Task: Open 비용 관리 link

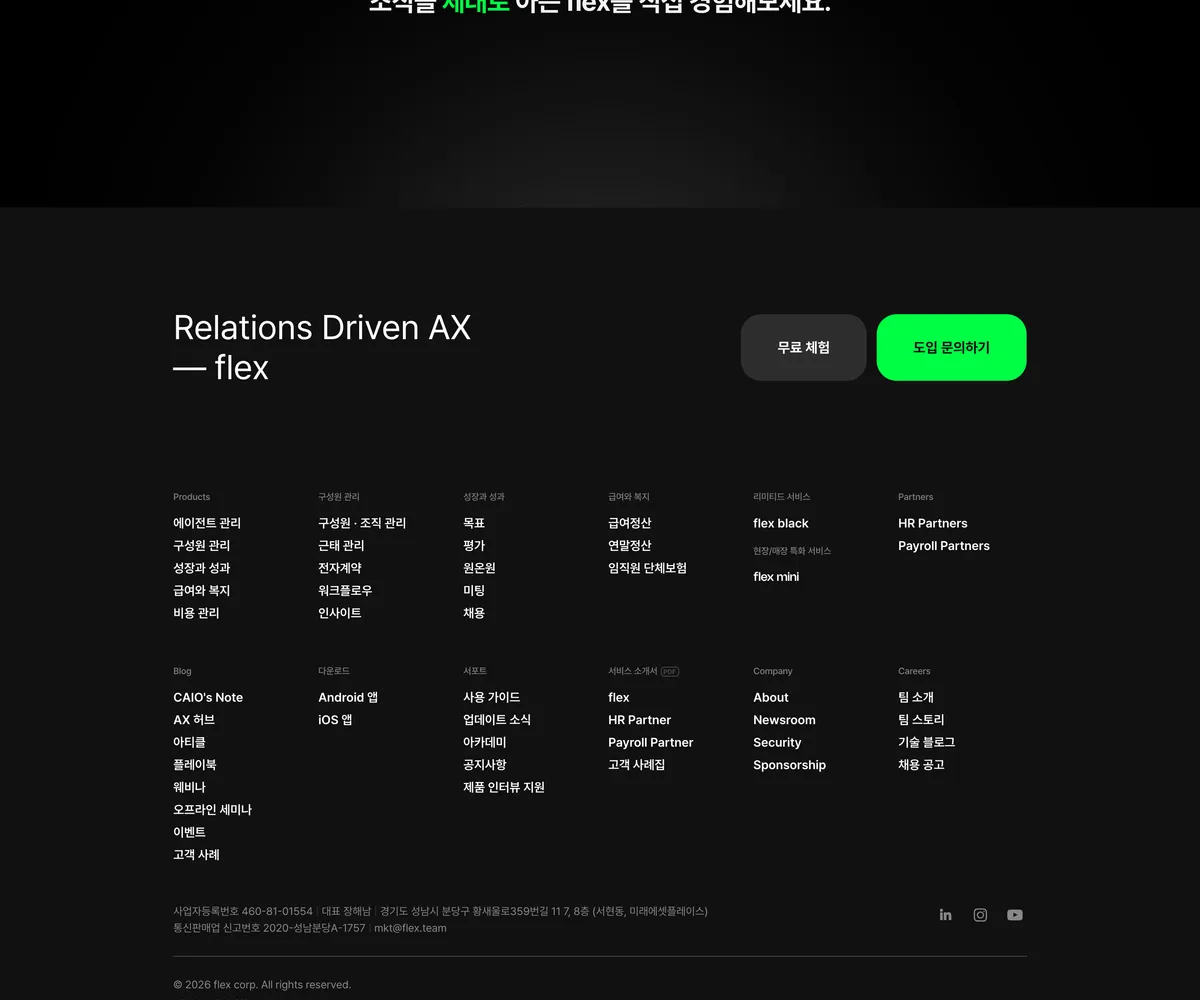Action: 196,613
